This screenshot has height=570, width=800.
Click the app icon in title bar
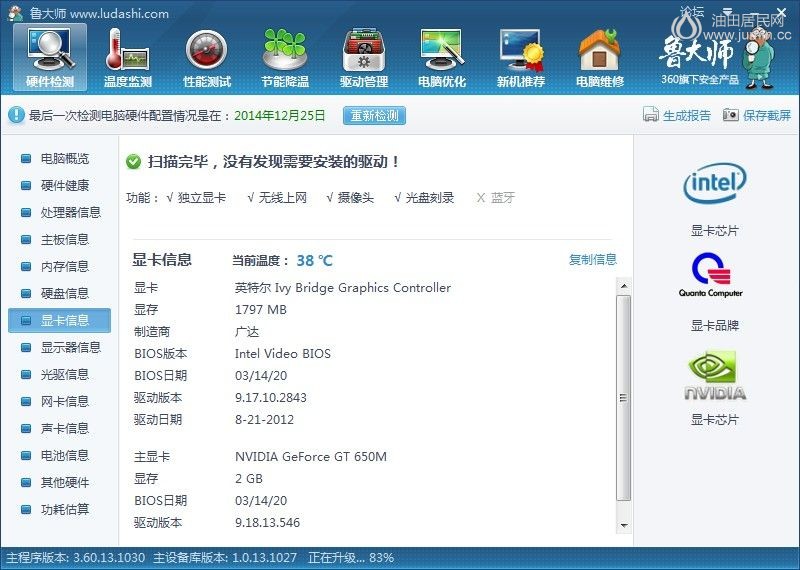point(15,13)
